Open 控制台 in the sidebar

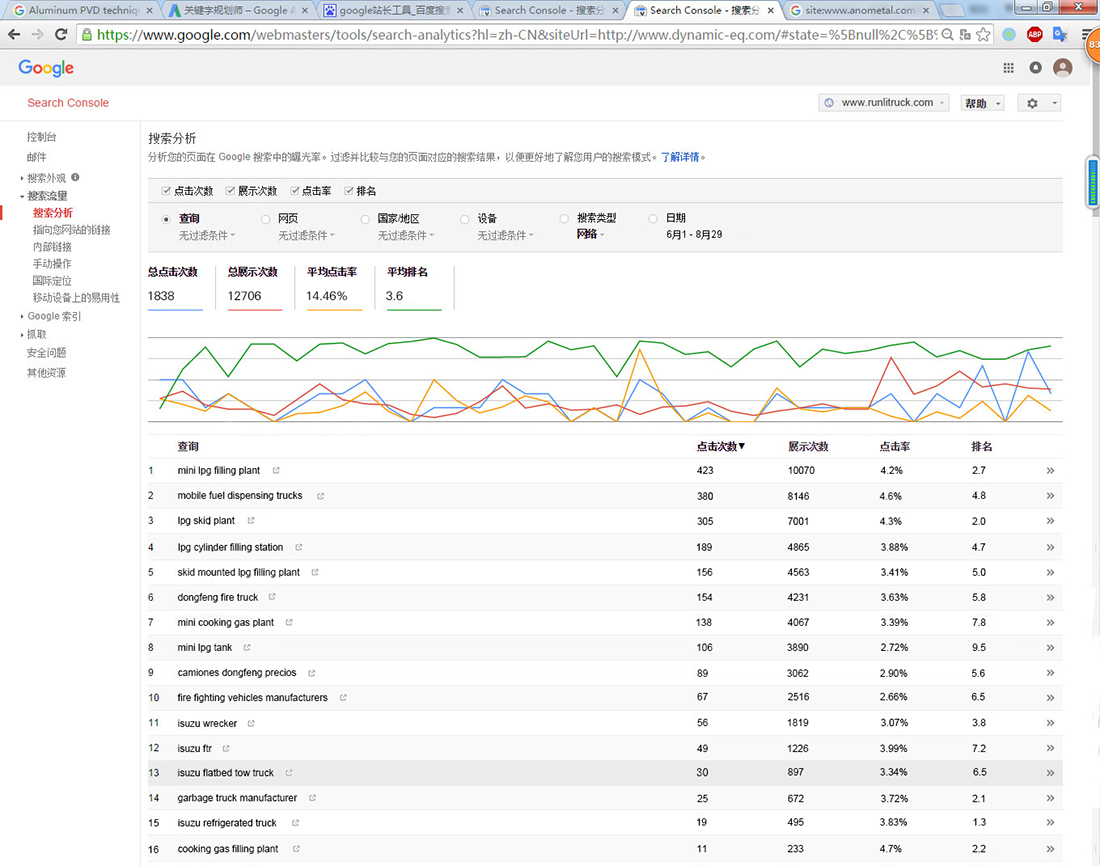[x=41, y=137]
